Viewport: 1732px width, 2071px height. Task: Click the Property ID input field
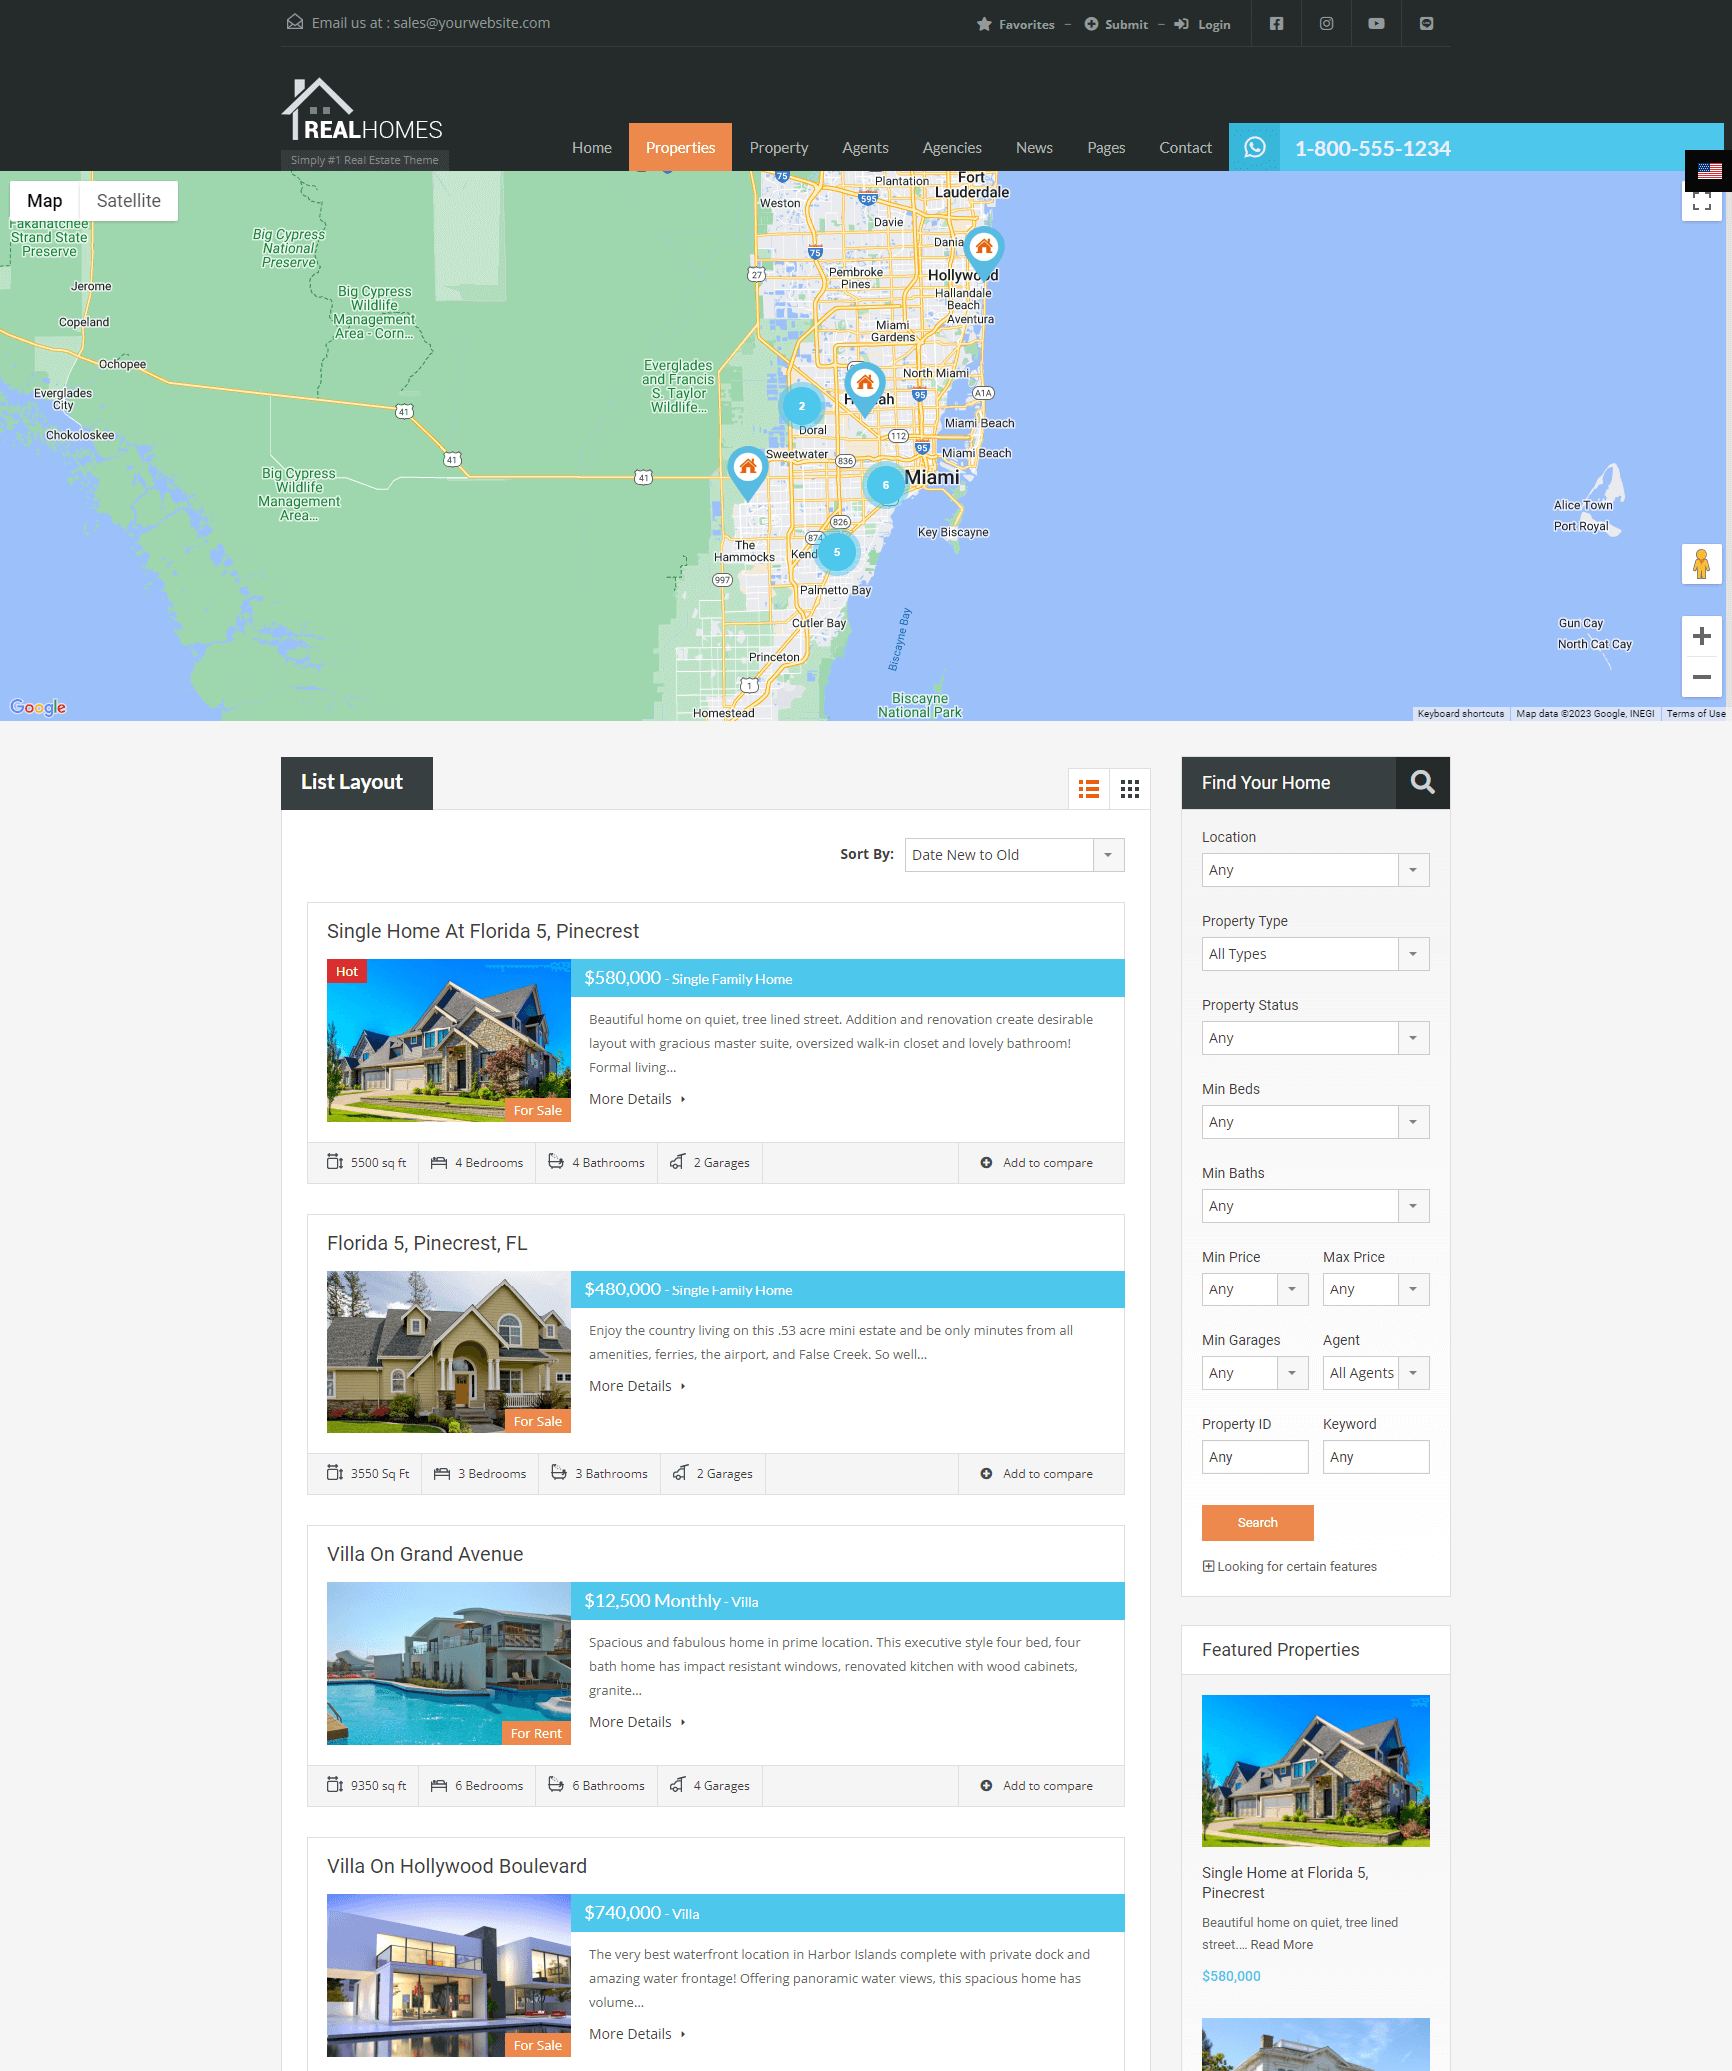(1255, 1457)
